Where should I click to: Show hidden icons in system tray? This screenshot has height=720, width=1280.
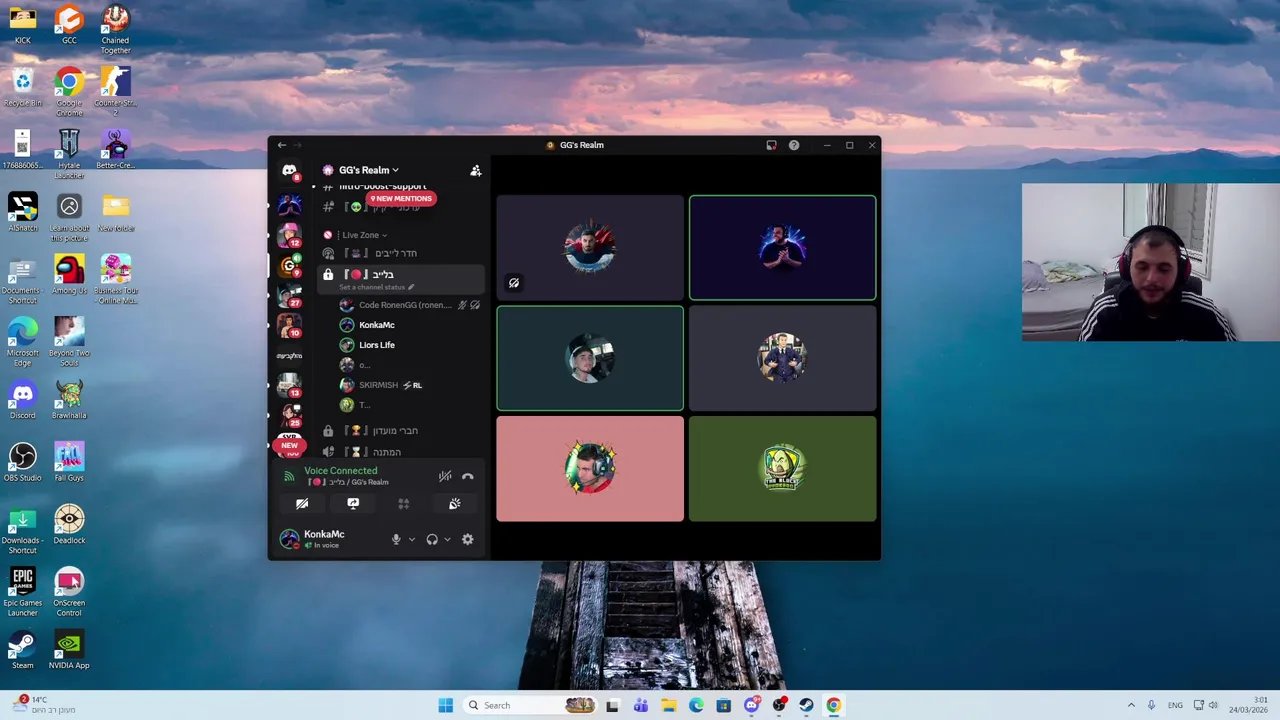point(1131,705)
